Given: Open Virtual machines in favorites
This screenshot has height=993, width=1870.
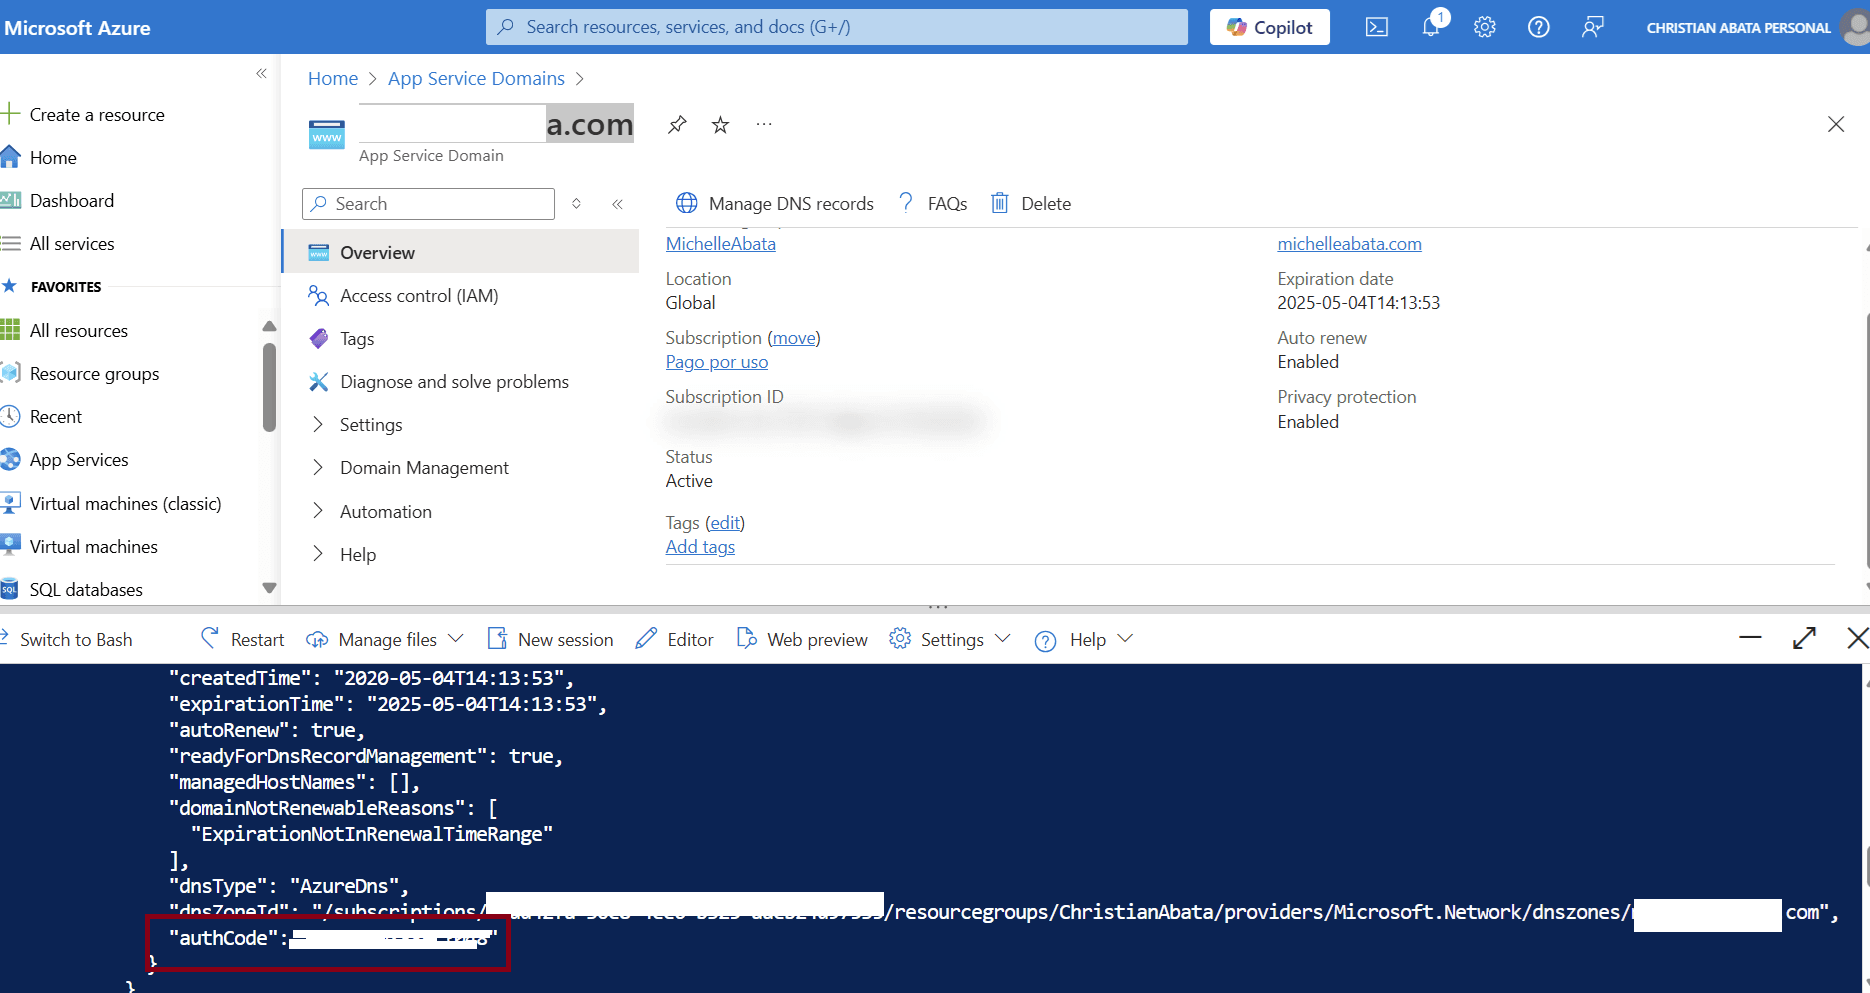Looking at the screenshot, I should (79, 547).
